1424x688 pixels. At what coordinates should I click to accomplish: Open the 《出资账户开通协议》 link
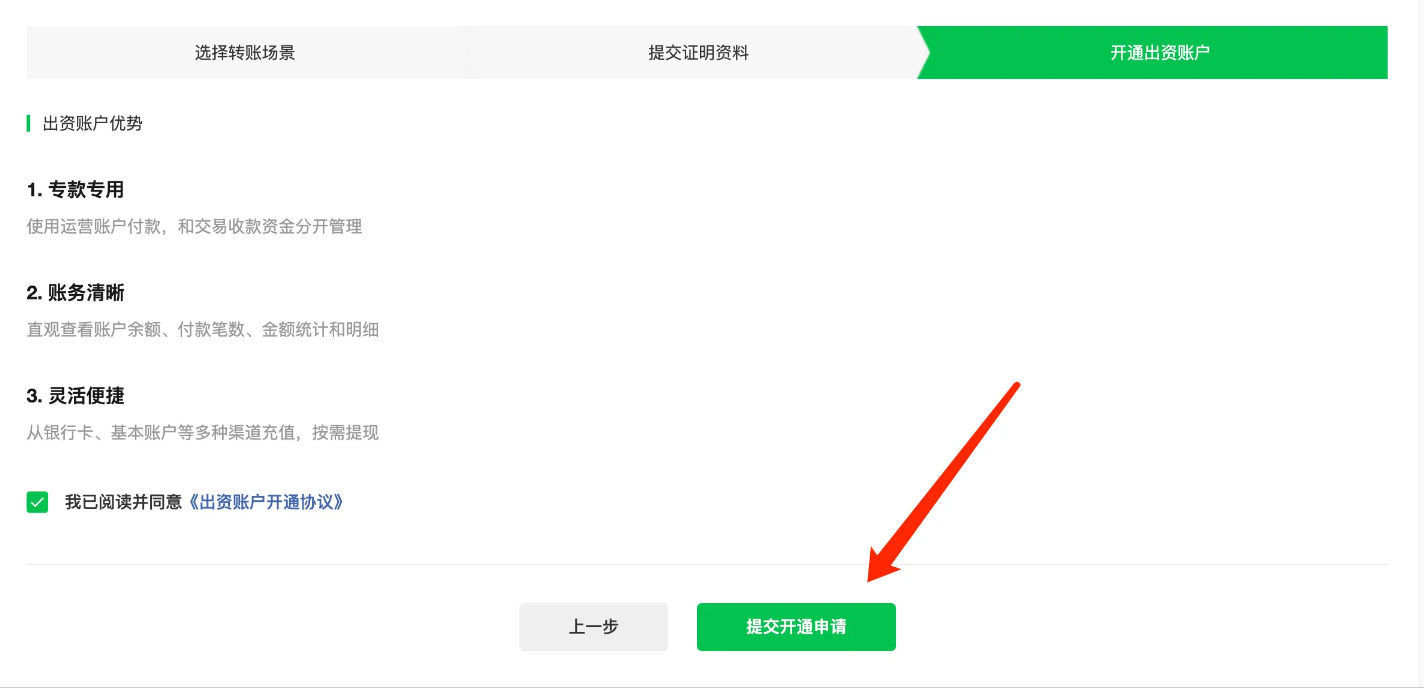(x=266, y=502)
